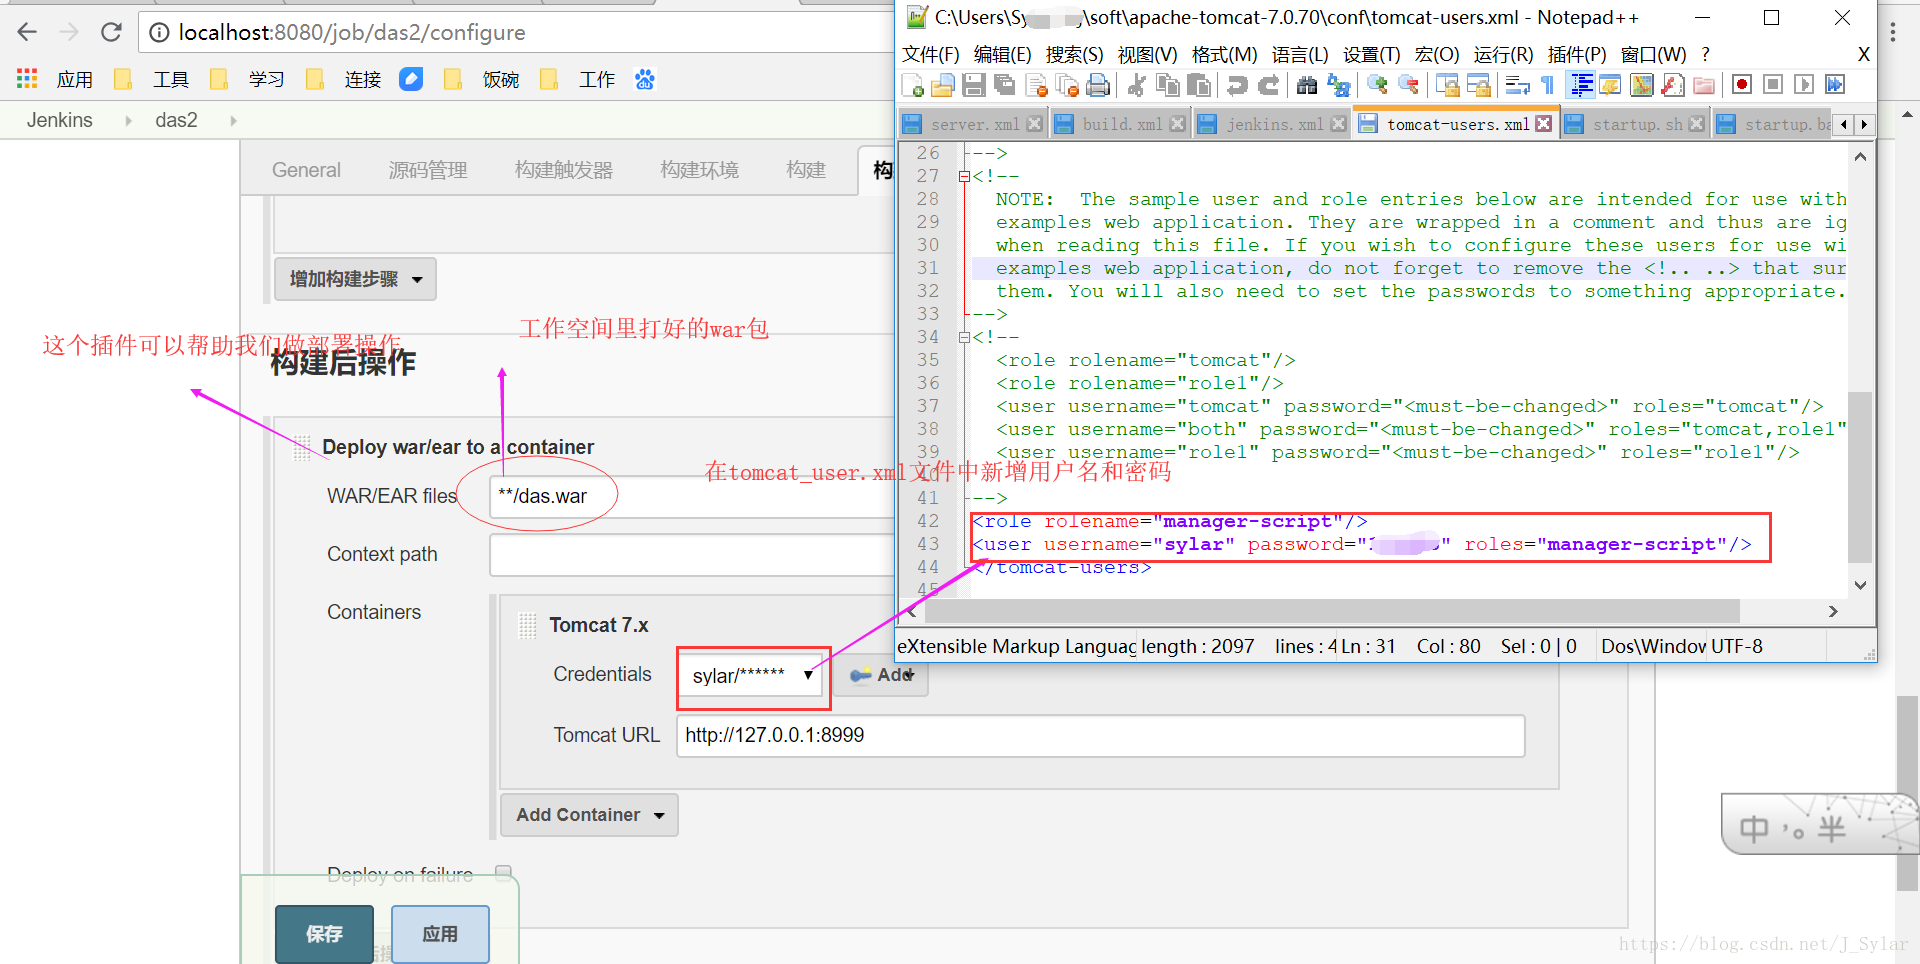Screen dimensions: 1920x964
Task: Show all characters with the pilcrow icon
Action: 1548,85
